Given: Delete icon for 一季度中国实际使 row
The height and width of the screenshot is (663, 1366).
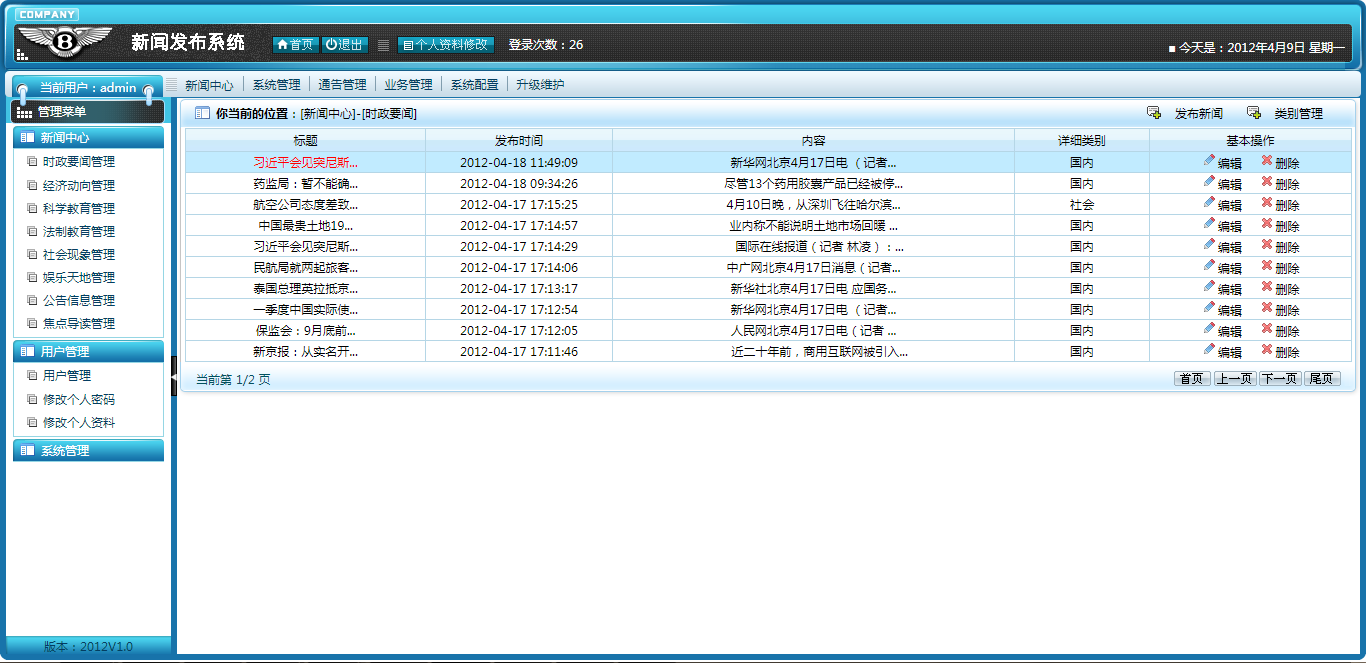Looking at the screenshot, I should pos(1267,308).
